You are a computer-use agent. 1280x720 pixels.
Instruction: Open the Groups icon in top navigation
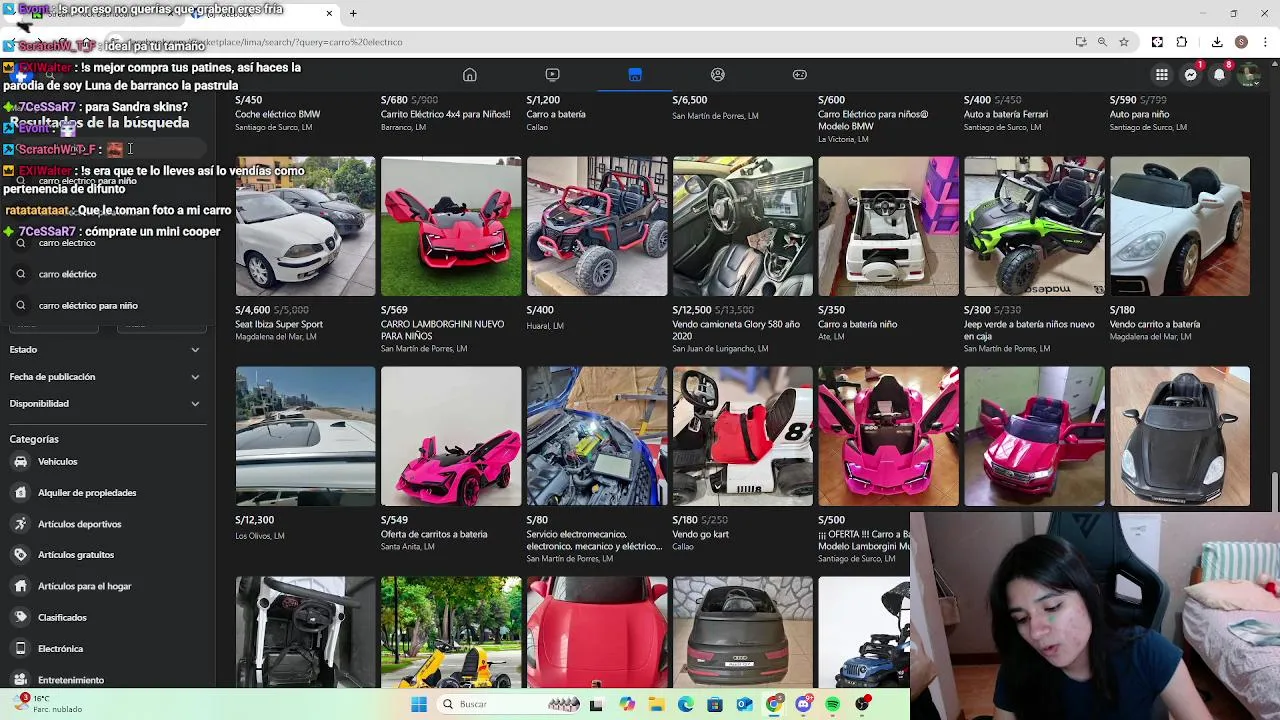[x=718, y=75]
